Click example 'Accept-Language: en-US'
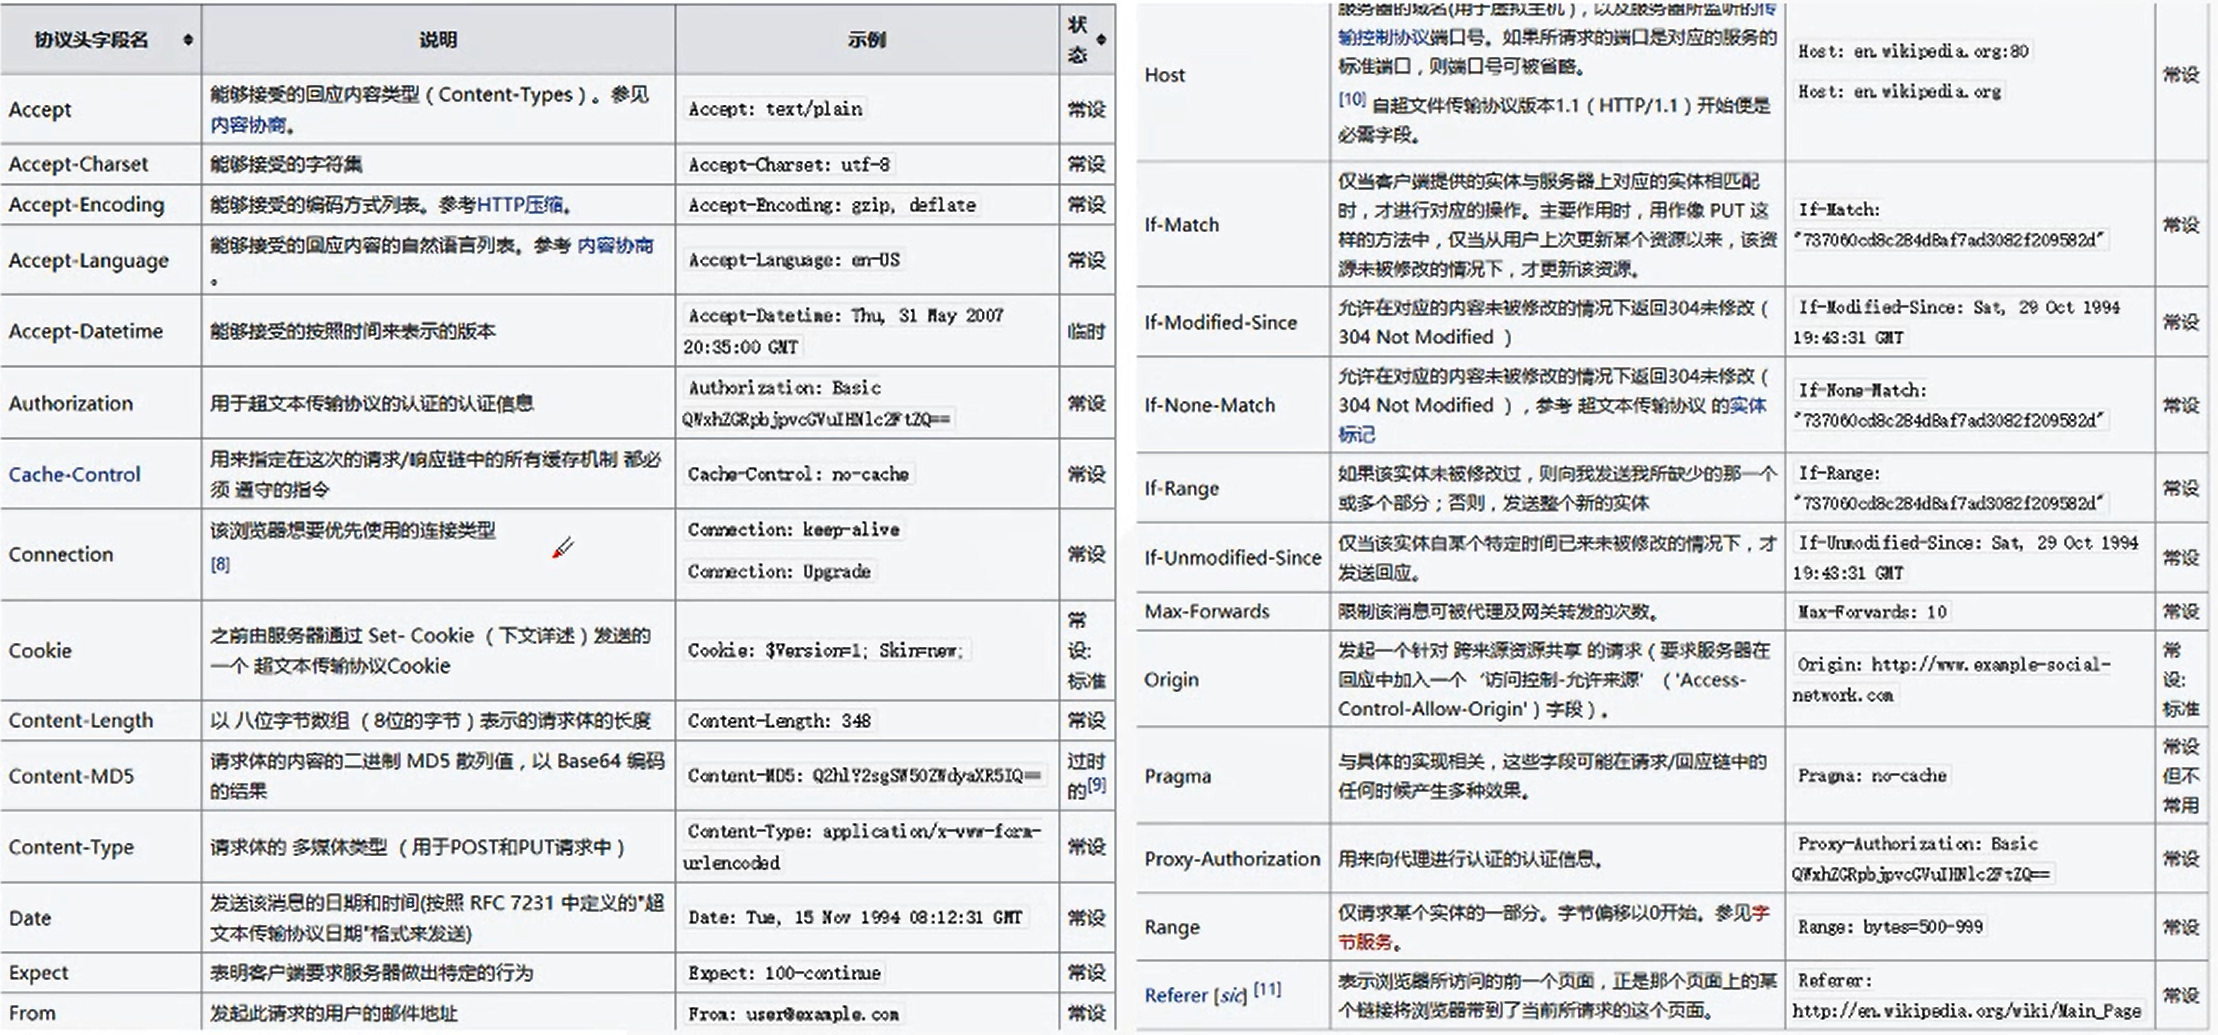 tap(793, 260)
